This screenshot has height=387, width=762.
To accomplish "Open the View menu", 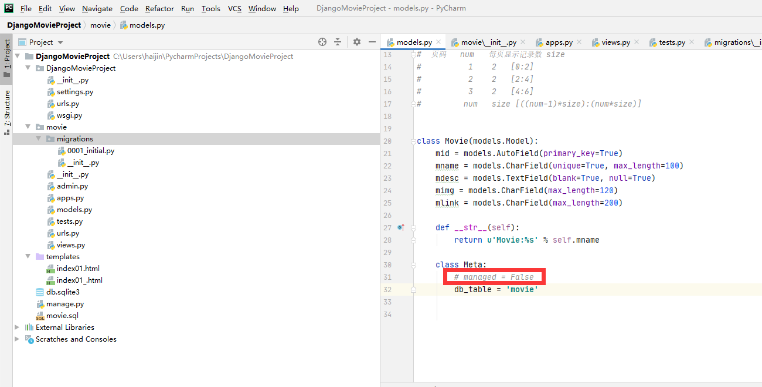I will point(67,9).
